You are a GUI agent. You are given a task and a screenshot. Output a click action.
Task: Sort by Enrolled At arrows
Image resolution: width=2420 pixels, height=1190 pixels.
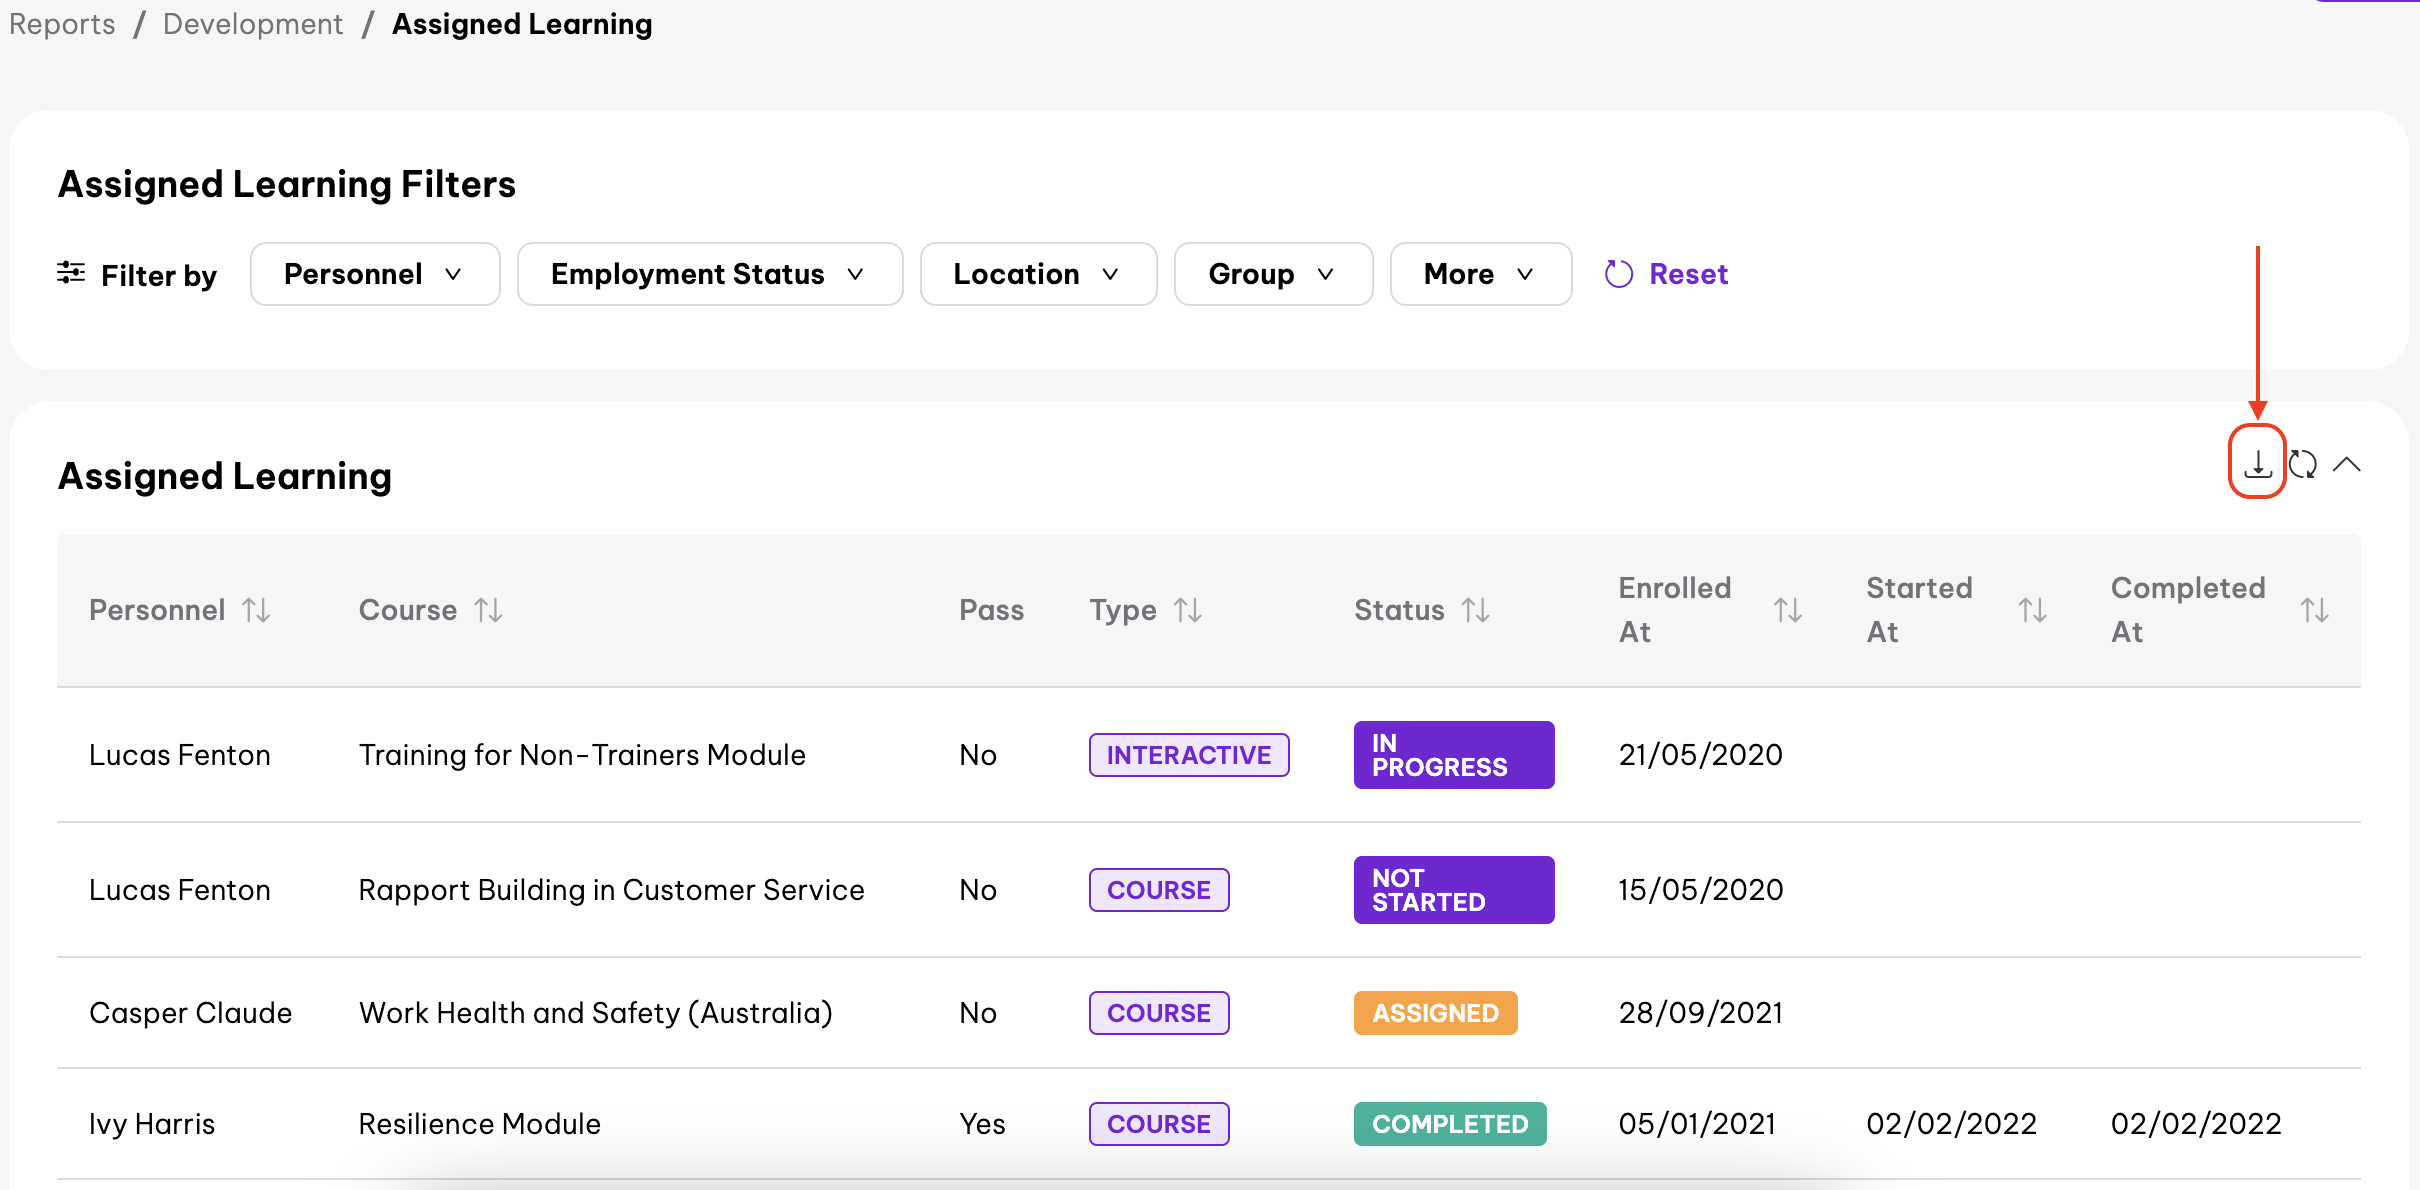coord(1787,610)
